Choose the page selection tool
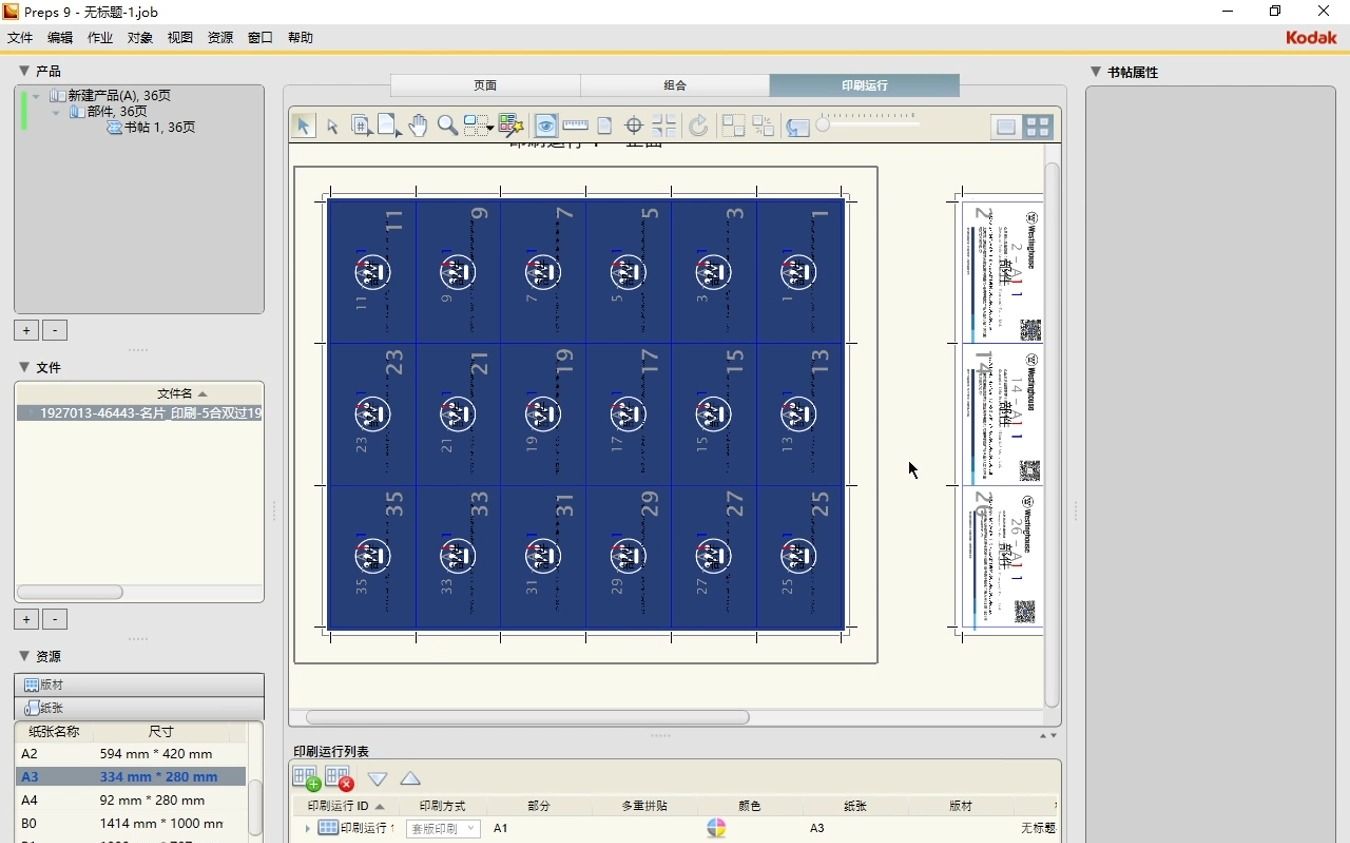1350x843 pixels. [390, 126]
